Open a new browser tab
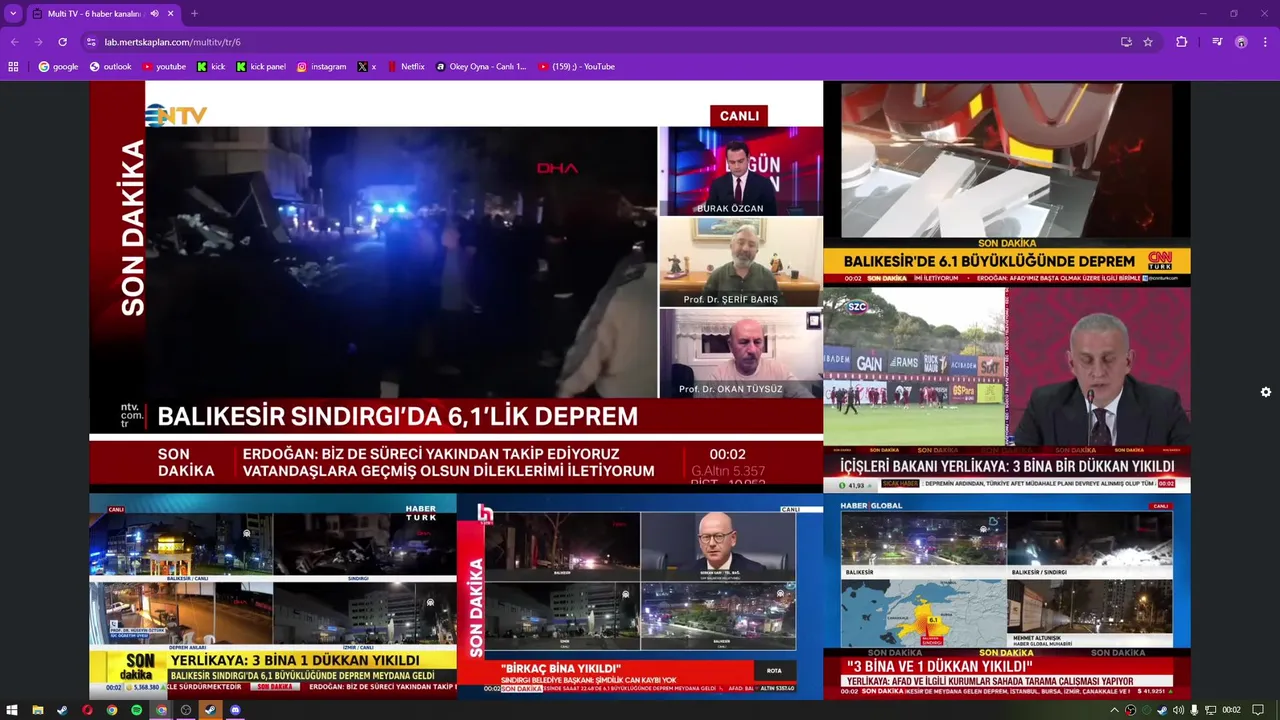 (194, 14)
